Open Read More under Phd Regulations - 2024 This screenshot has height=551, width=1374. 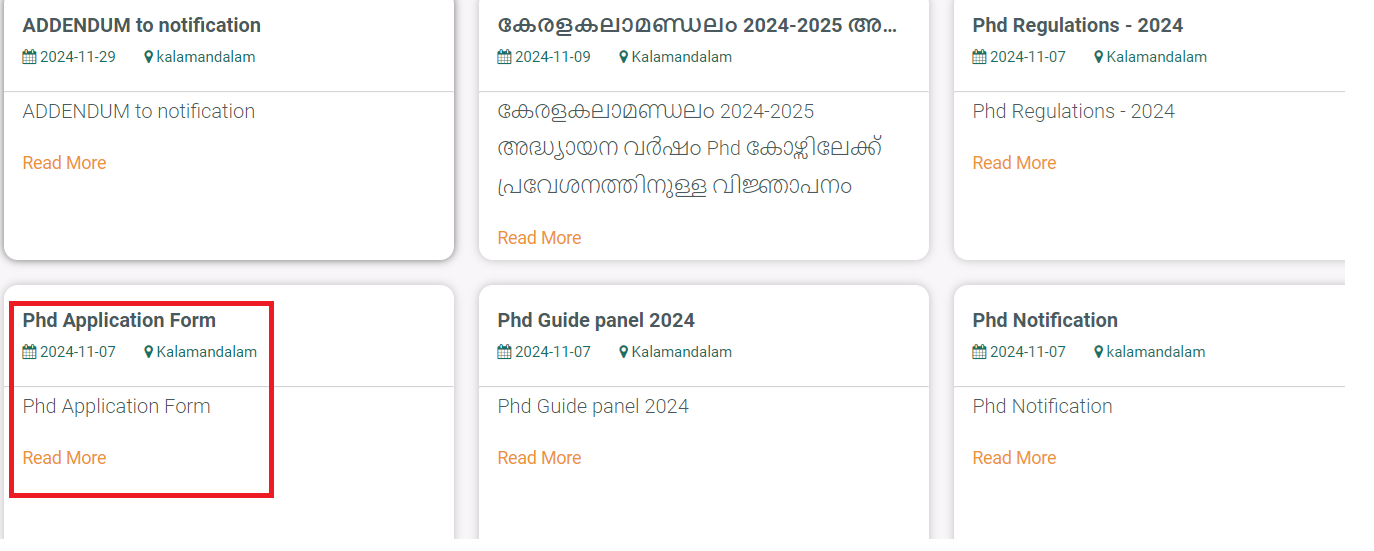click(x=1014, y=163)
